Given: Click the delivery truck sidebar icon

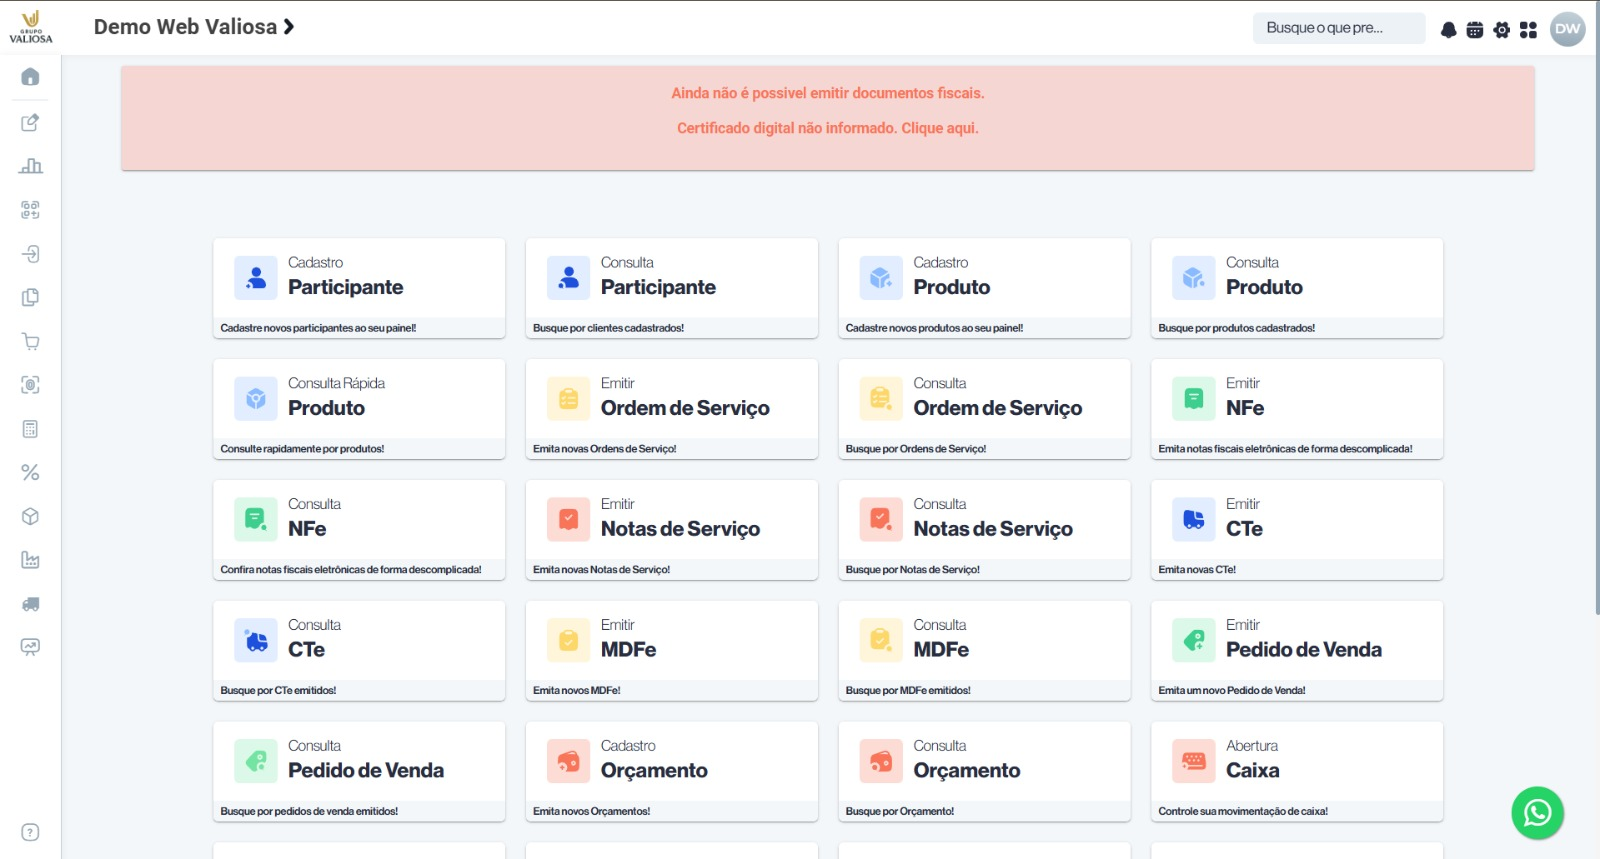Looking at the screenshot, I should (x=30, y=604).
